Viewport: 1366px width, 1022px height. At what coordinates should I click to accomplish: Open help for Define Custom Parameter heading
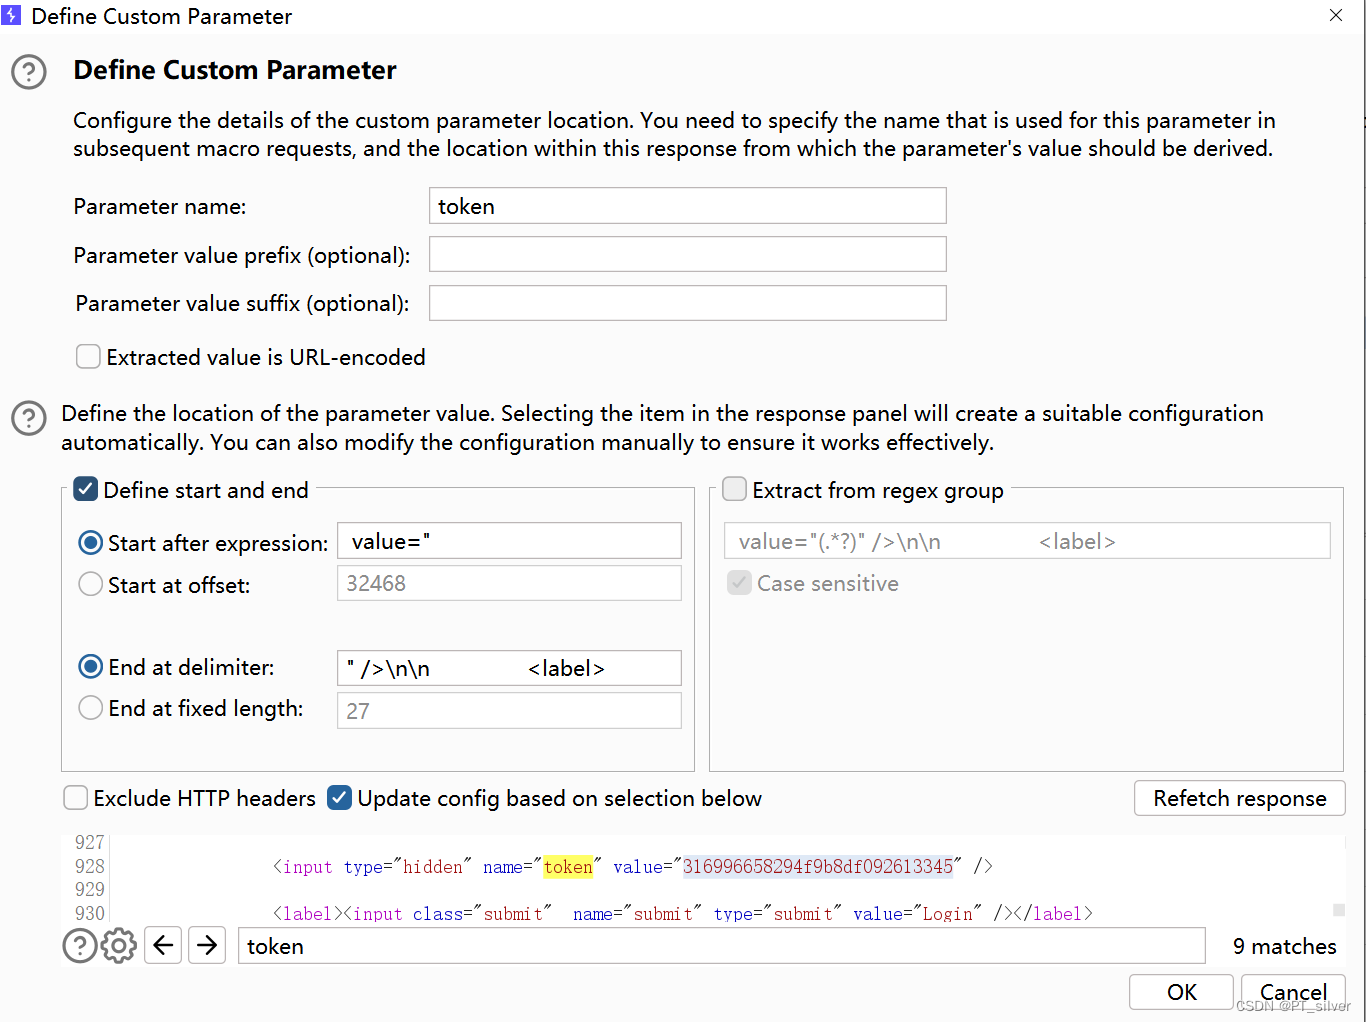pos(29,72)
